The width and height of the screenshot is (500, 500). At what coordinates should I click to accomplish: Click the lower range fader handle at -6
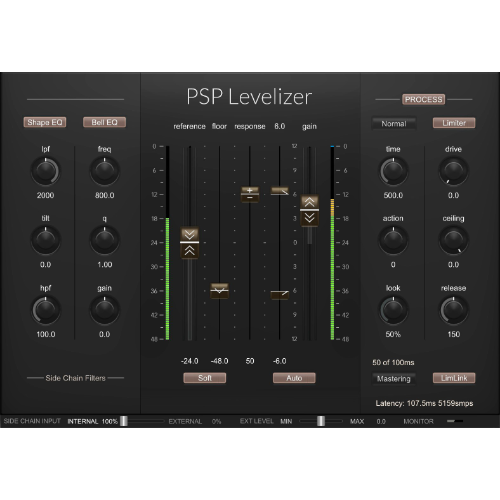click(279, 295)
